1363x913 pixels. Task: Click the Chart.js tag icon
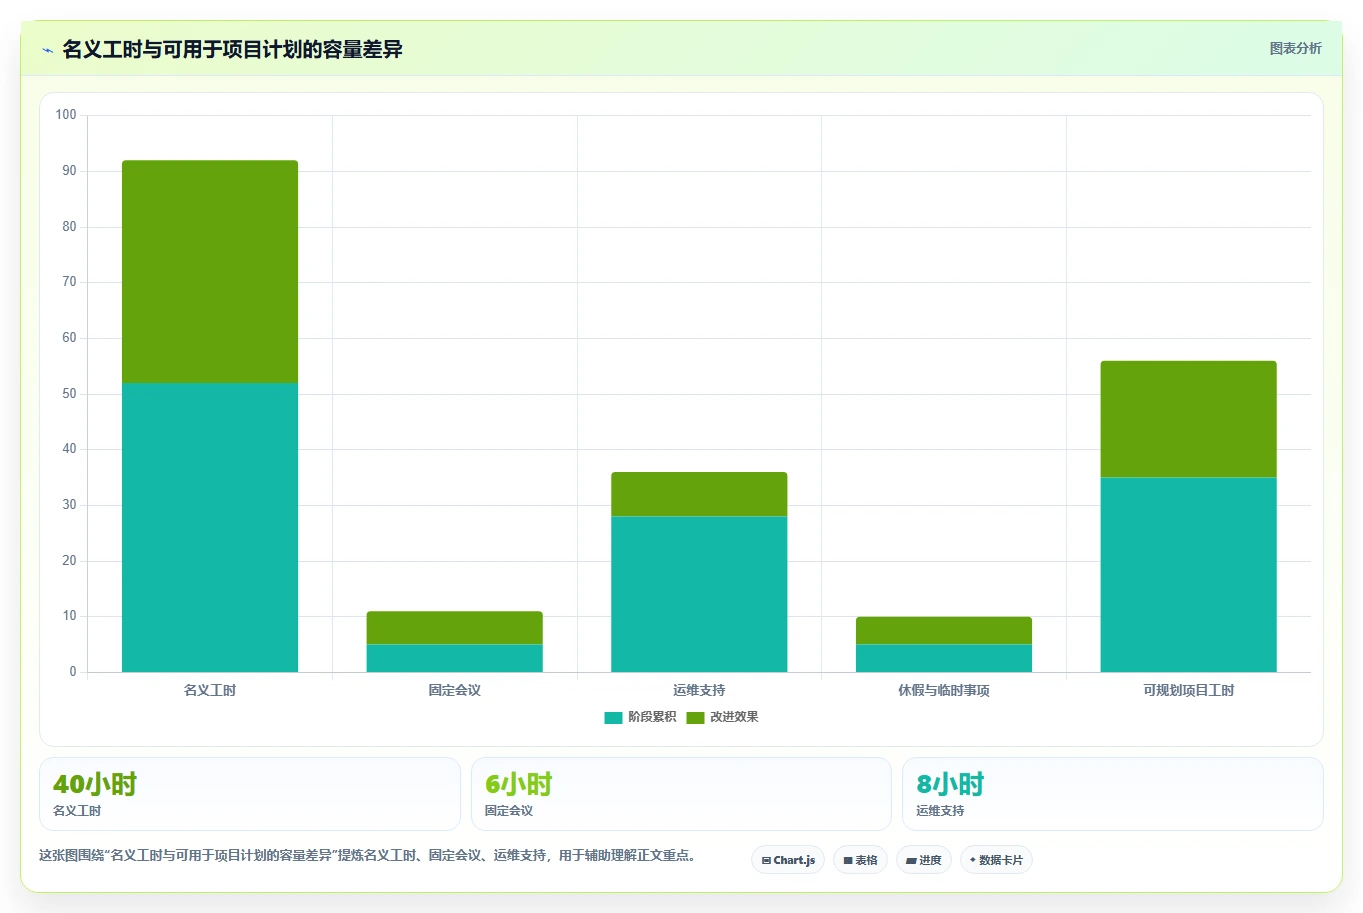click(766, 860)
